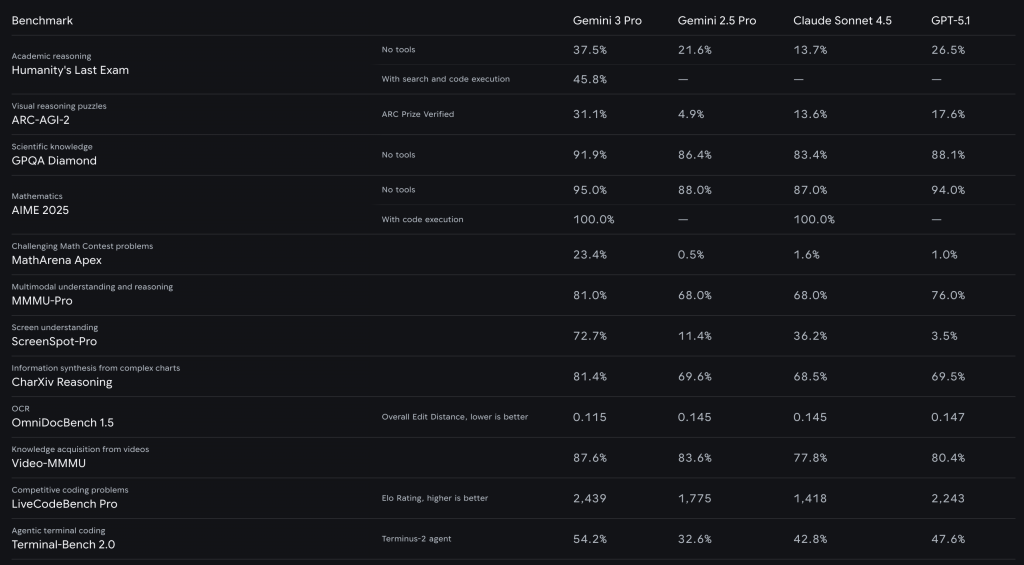Click the AIME 2025 benchmark name
The image size is (1024, 565).
coord(42,211)
